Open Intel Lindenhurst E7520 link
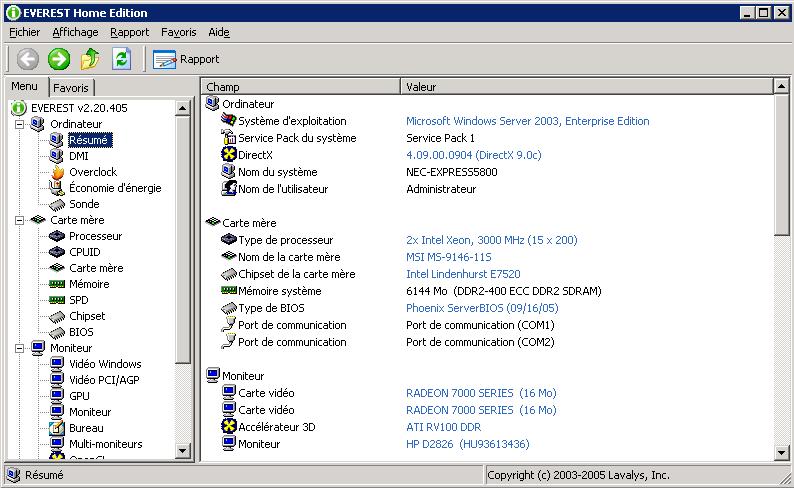 pyautogui.click(x=463, y=274)
